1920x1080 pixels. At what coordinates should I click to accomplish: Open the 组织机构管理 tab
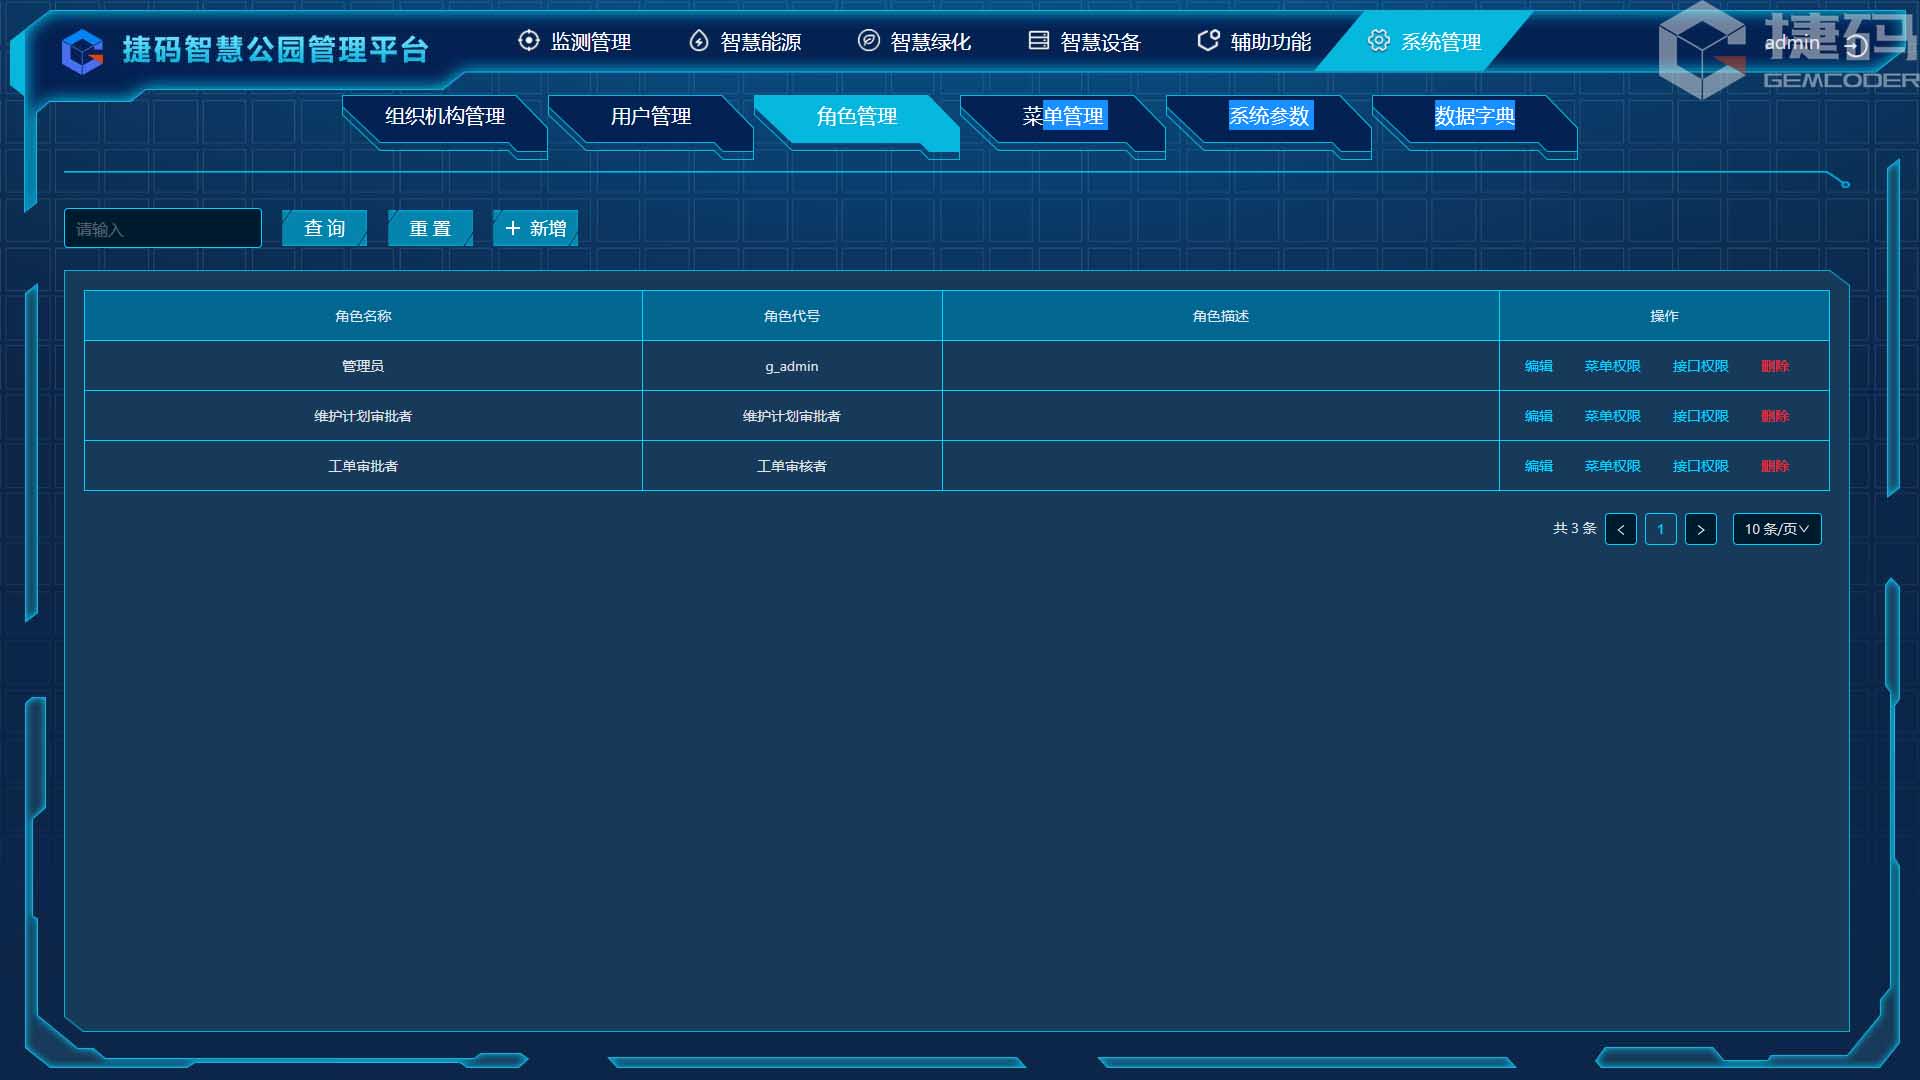tap(445, 117)
